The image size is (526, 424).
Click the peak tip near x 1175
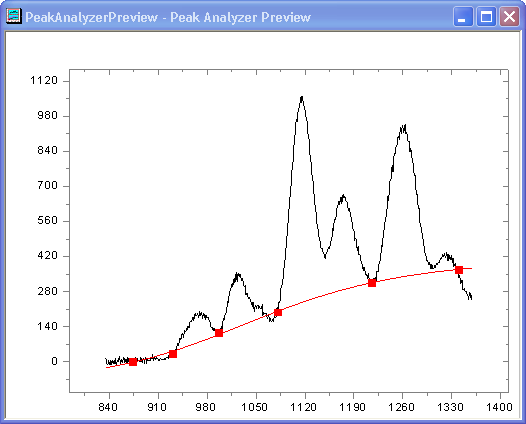343,196
